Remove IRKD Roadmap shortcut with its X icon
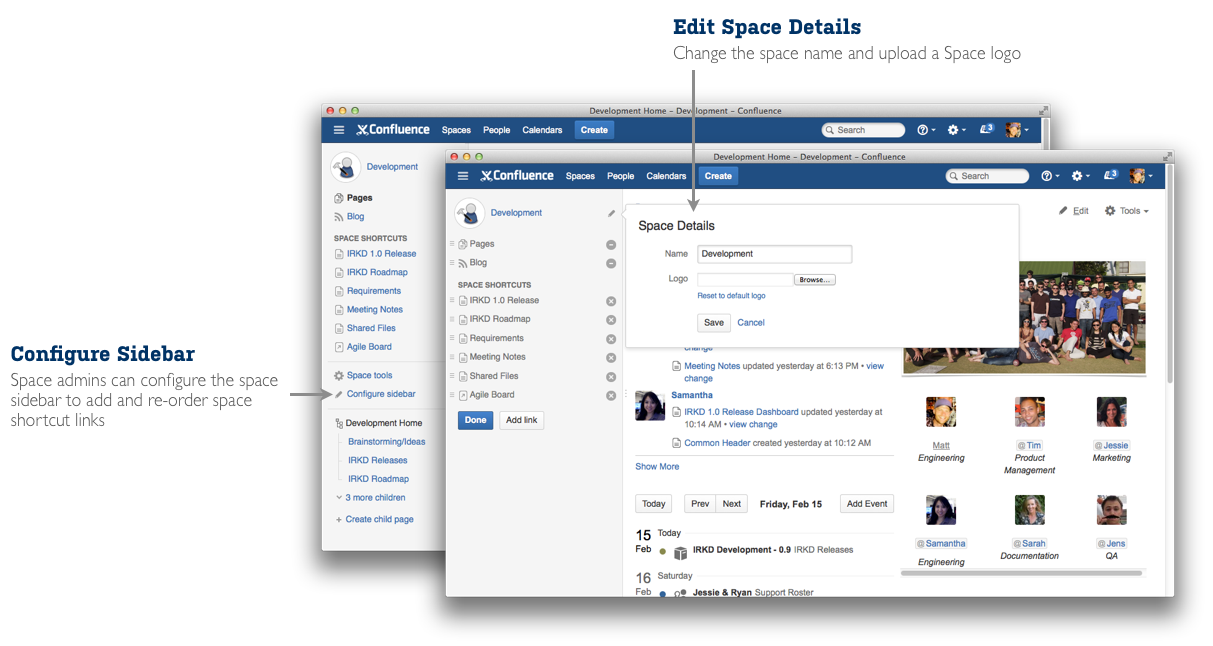This screenshot has height=646, width=1213. click(611, 320)
